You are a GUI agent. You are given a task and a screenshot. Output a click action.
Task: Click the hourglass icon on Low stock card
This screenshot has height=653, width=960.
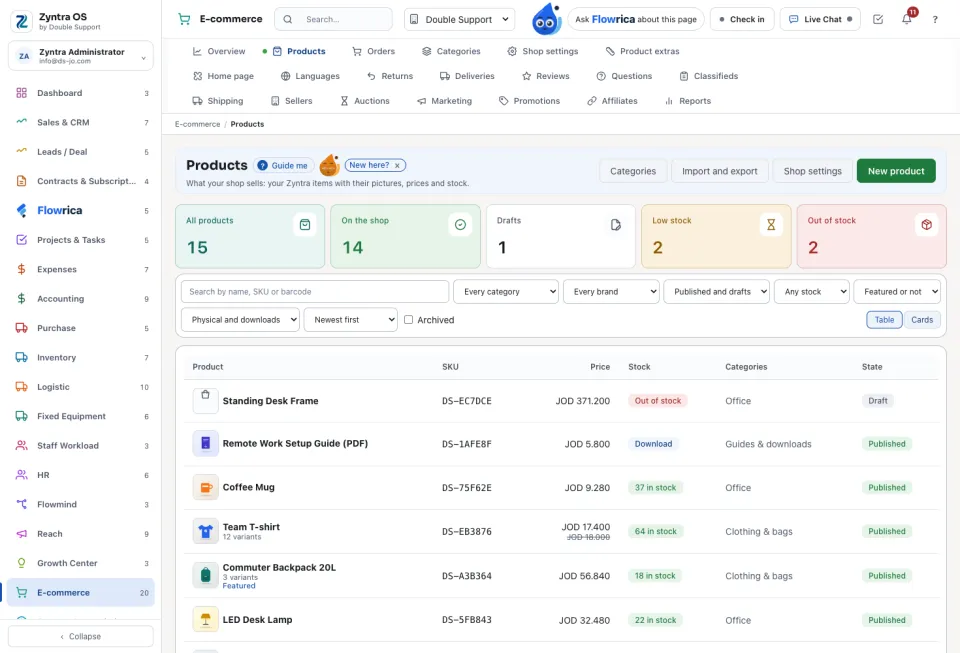[x=771, y=225]
